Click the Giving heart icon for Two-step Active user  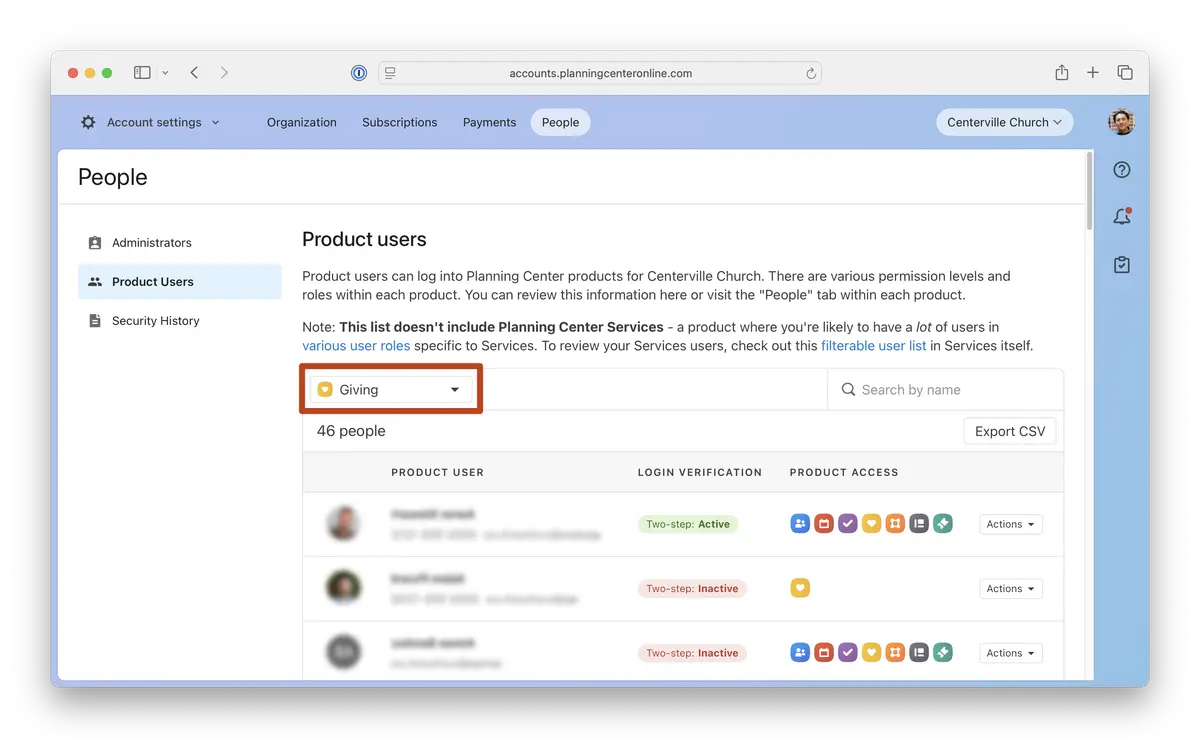point(872,524)
